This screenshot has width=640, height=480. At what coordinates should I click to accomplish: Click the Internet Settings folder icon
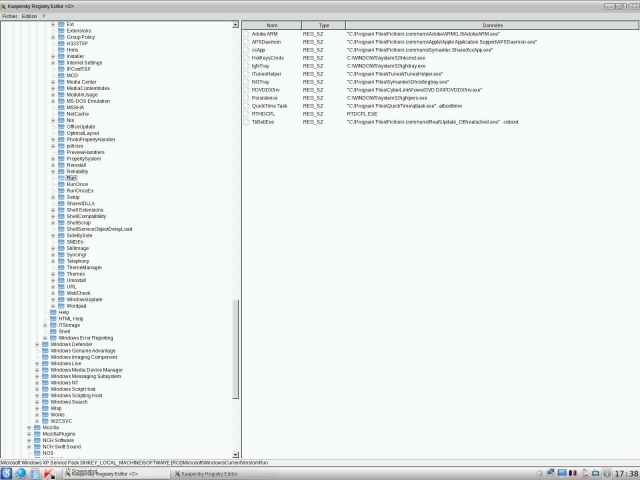(61, 63)
